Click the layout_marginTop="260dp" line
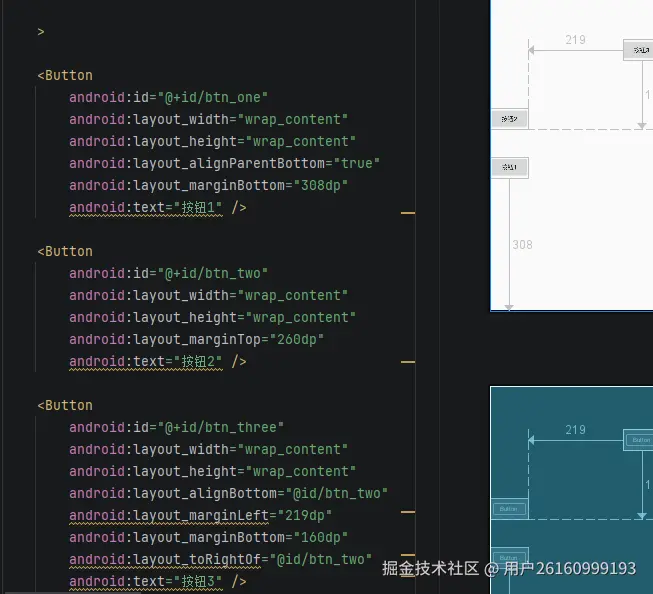Image resolution: width=653 pixels, height=594 pixels. point(196,339)
